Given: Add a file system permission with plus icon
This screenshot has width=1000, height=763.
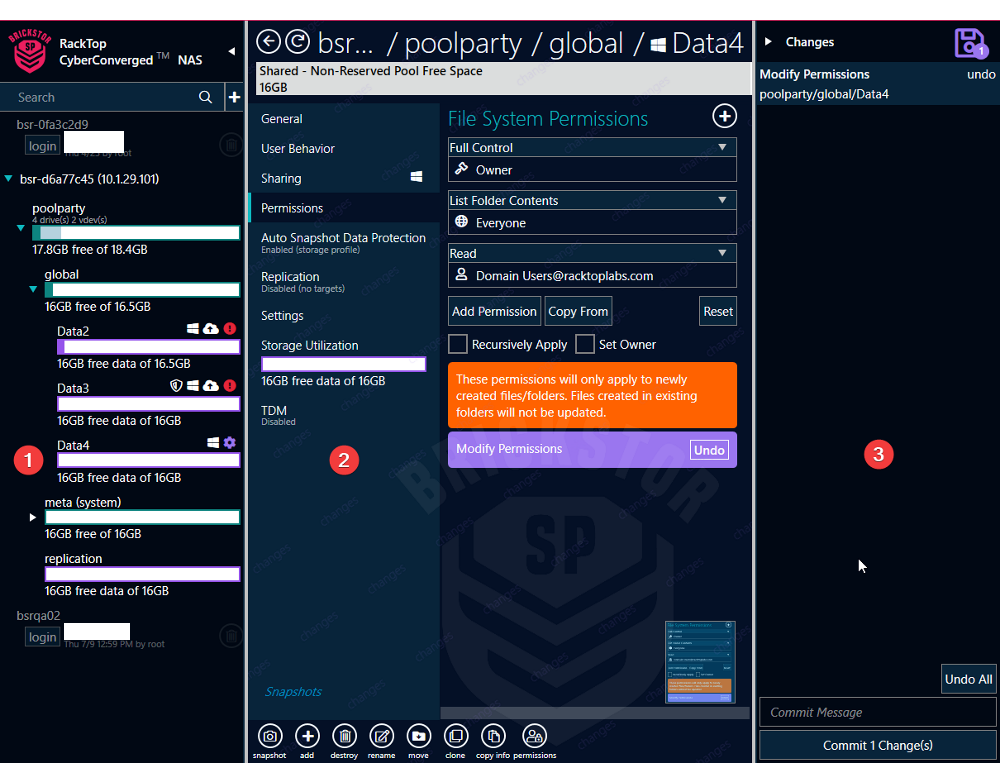Looking at the screenshot, I should [x=724, y=117].
